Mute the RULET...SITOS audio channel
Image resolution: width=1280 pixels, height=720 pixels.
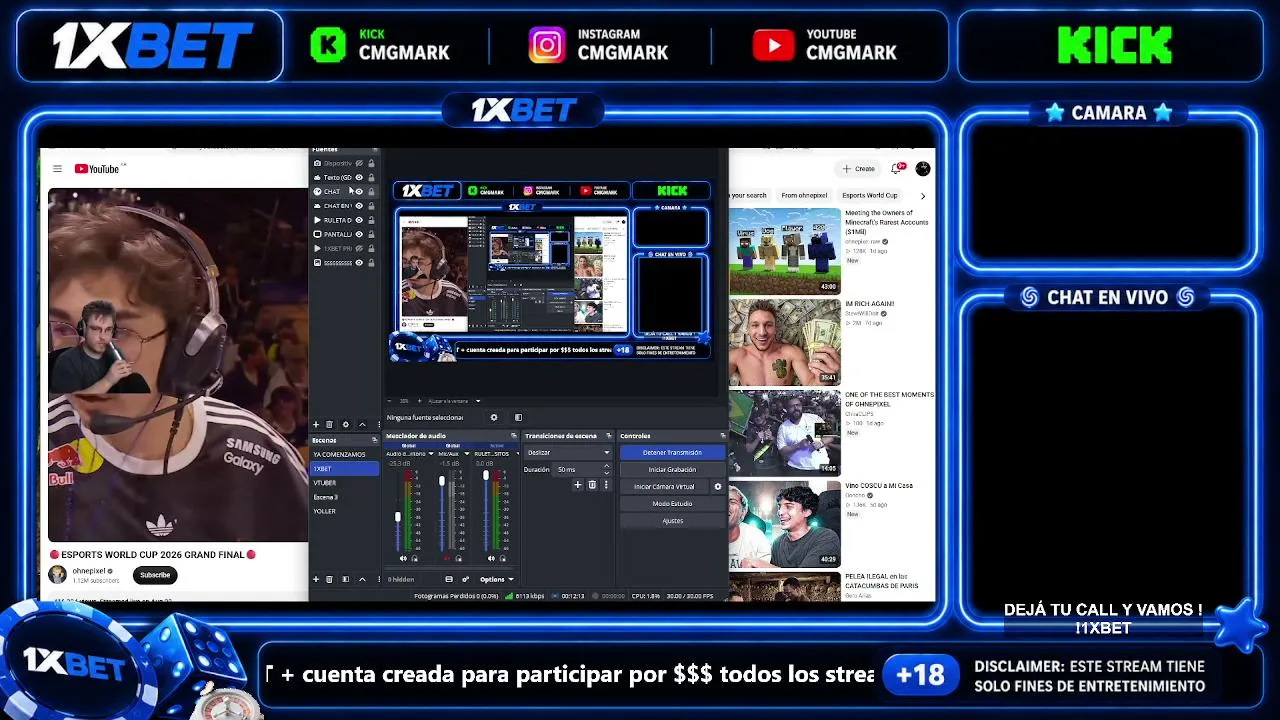tap(491, 558)
